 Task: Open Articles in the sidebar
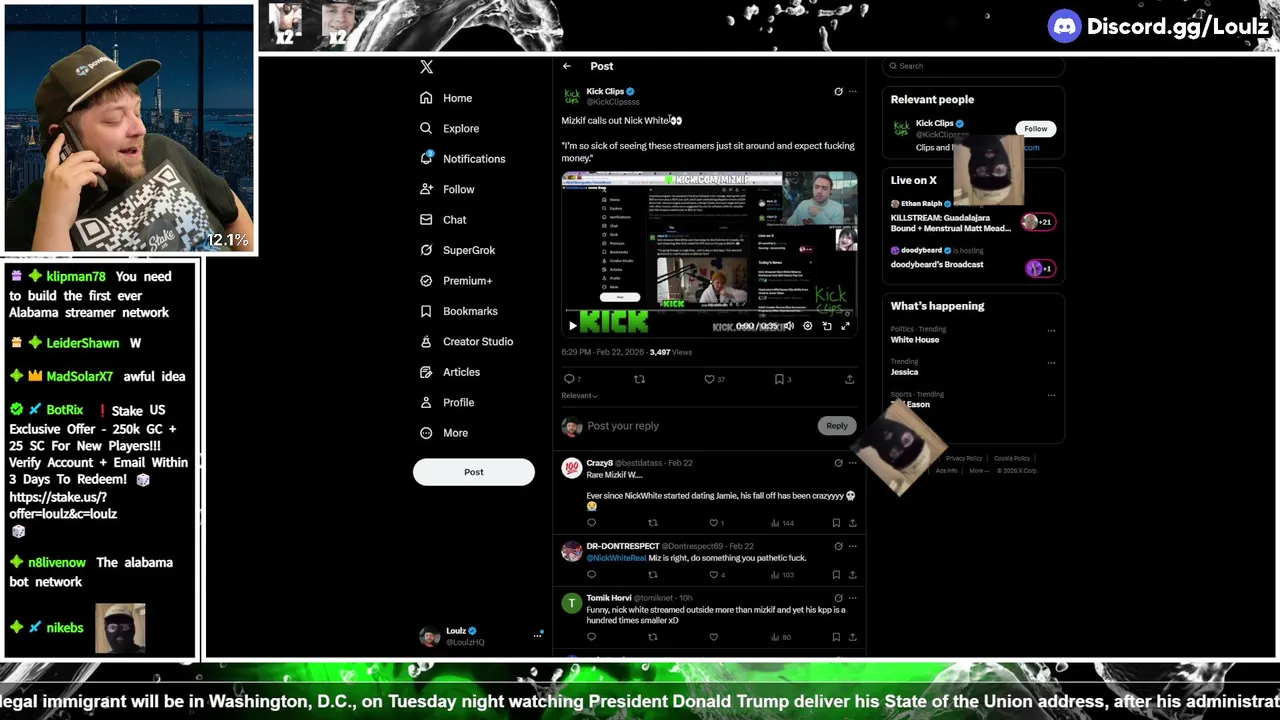pyautogui.click(x=449, y=372)
